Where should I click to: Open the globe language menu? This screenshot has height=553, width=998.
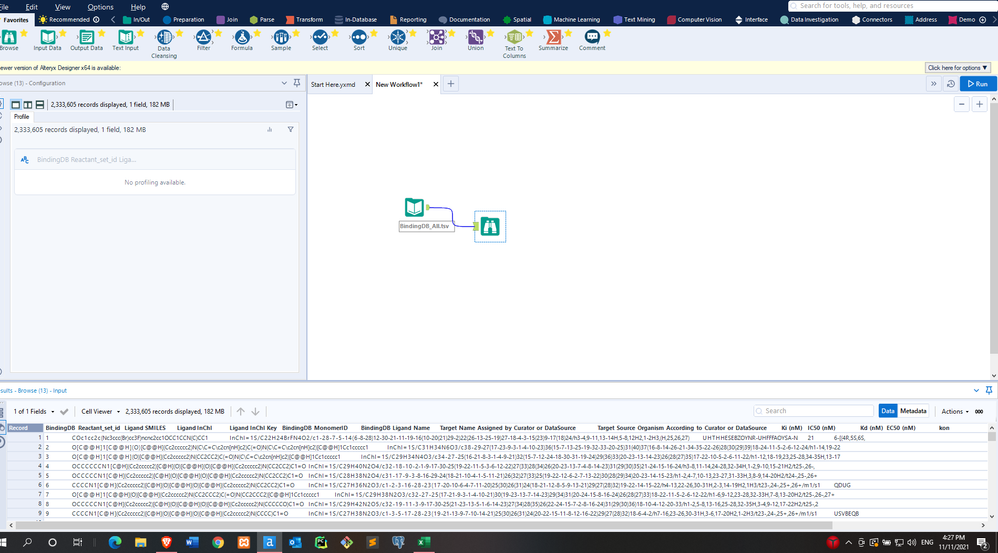[165, 7]
